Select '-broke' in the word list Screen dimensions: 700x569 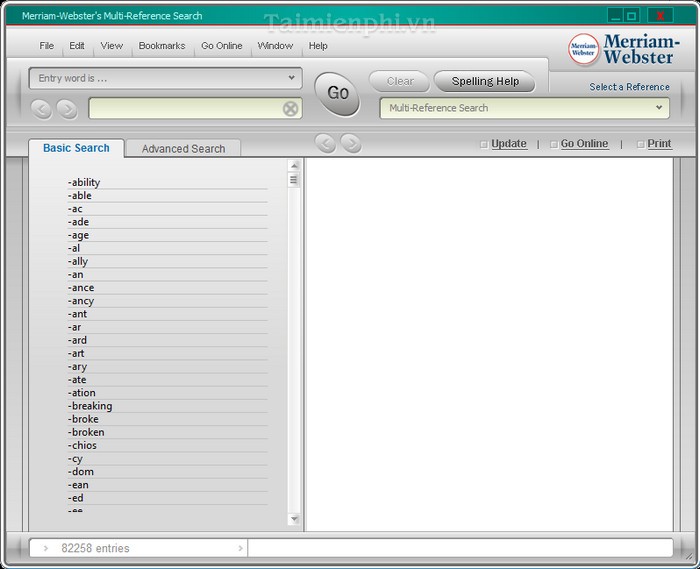point(83,419)
